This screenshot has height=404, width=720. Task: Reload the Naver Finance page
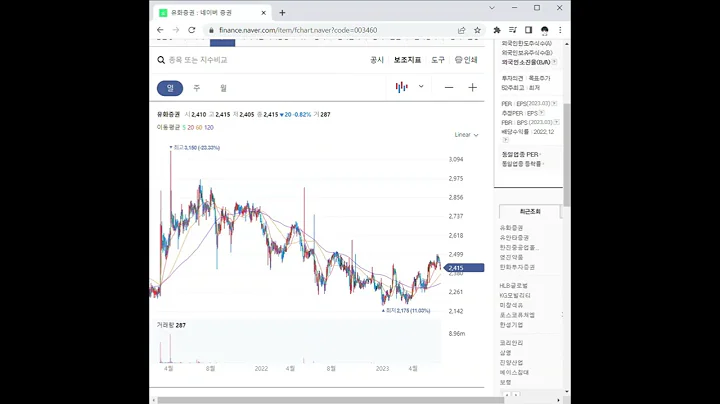(192, 30)
